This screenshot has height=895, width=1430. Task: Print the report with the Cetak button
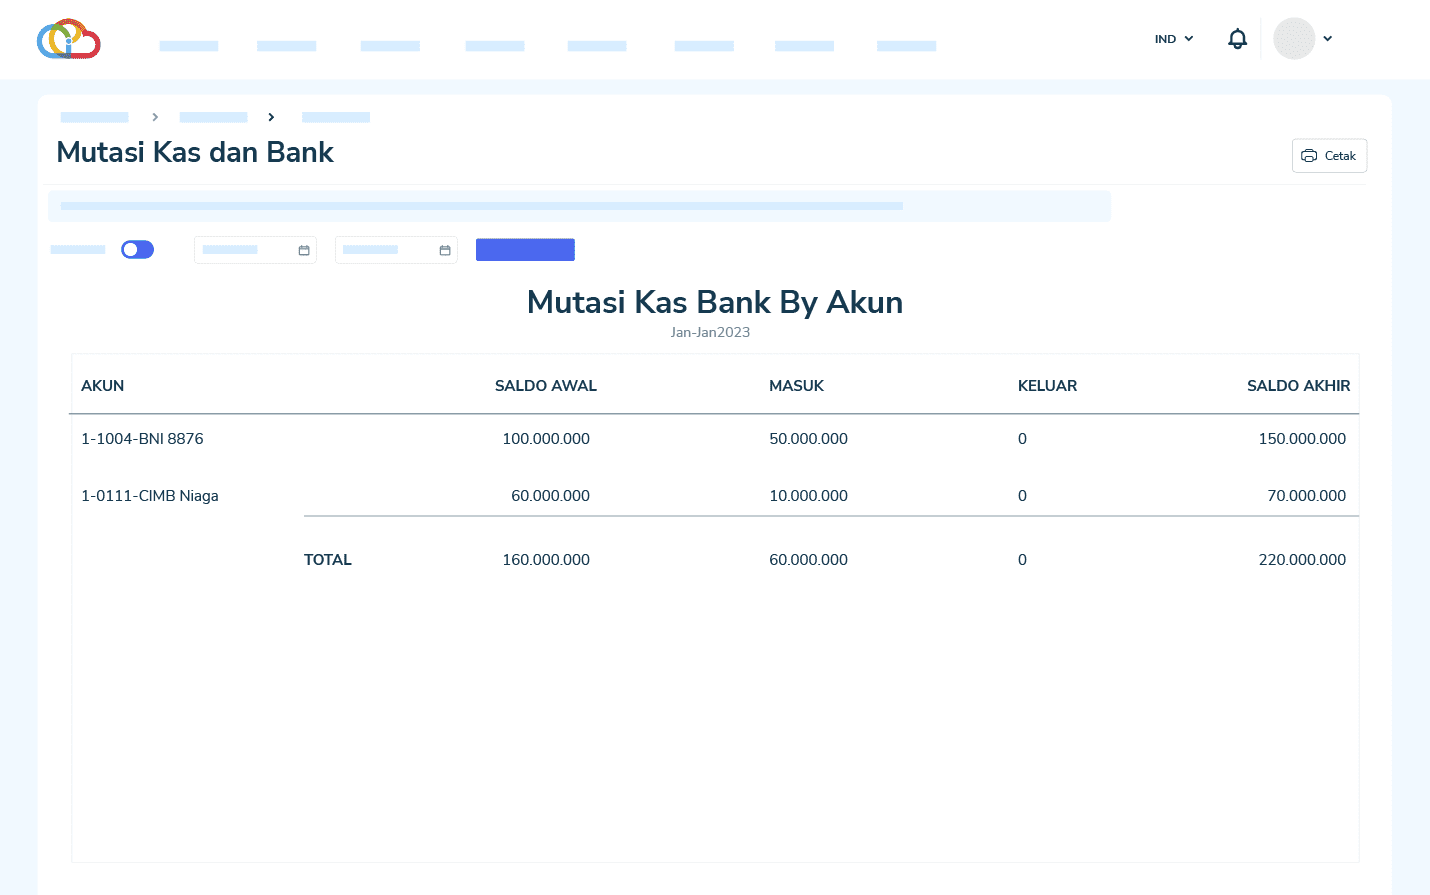coord(1329,156)
